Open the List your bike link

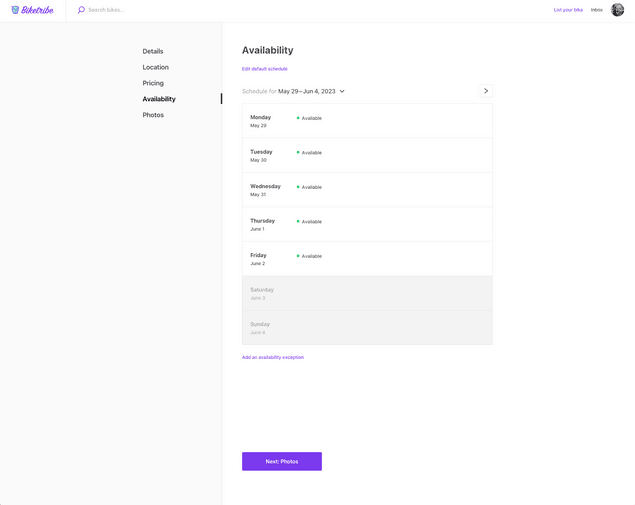(x=568, y=10)
